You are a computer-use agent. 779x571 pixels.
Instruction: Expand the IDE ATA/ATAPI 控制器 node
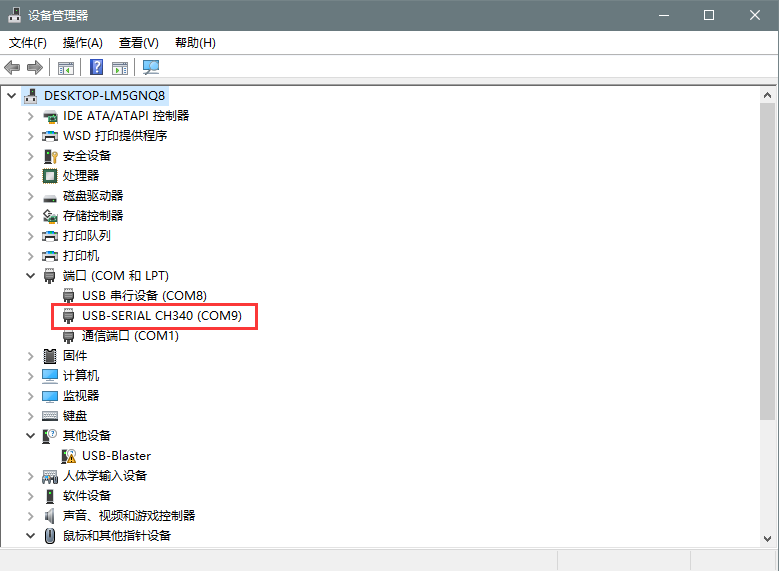pos(31,116)
